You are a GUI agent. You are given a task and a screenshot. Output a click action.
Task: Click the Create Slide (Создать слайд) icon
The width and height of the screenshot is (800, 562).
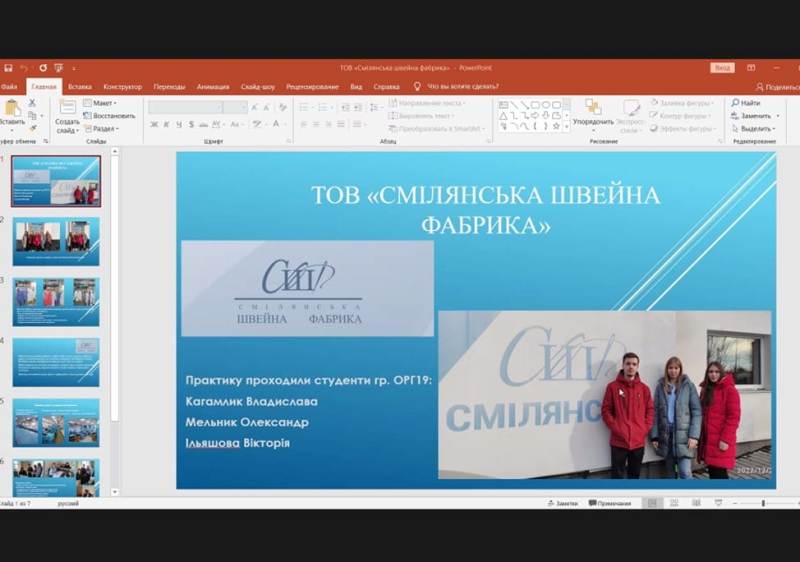67,108
